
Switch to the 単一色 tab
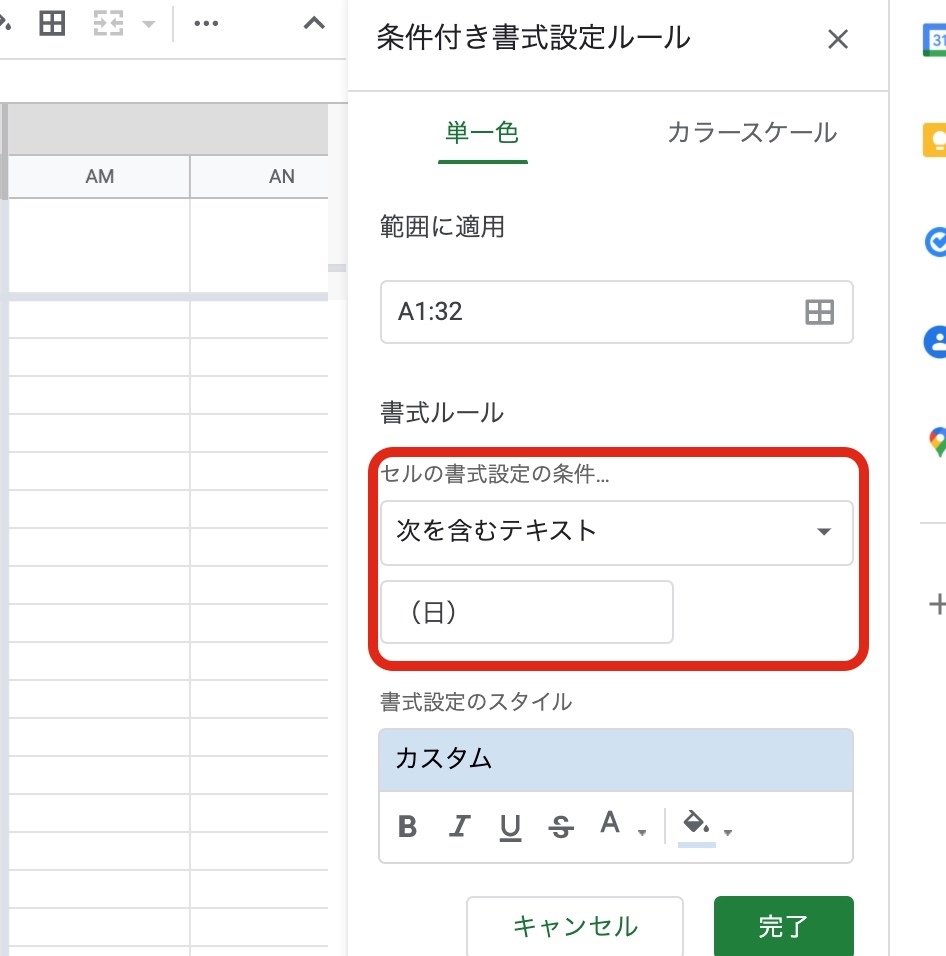click(482, 133)
